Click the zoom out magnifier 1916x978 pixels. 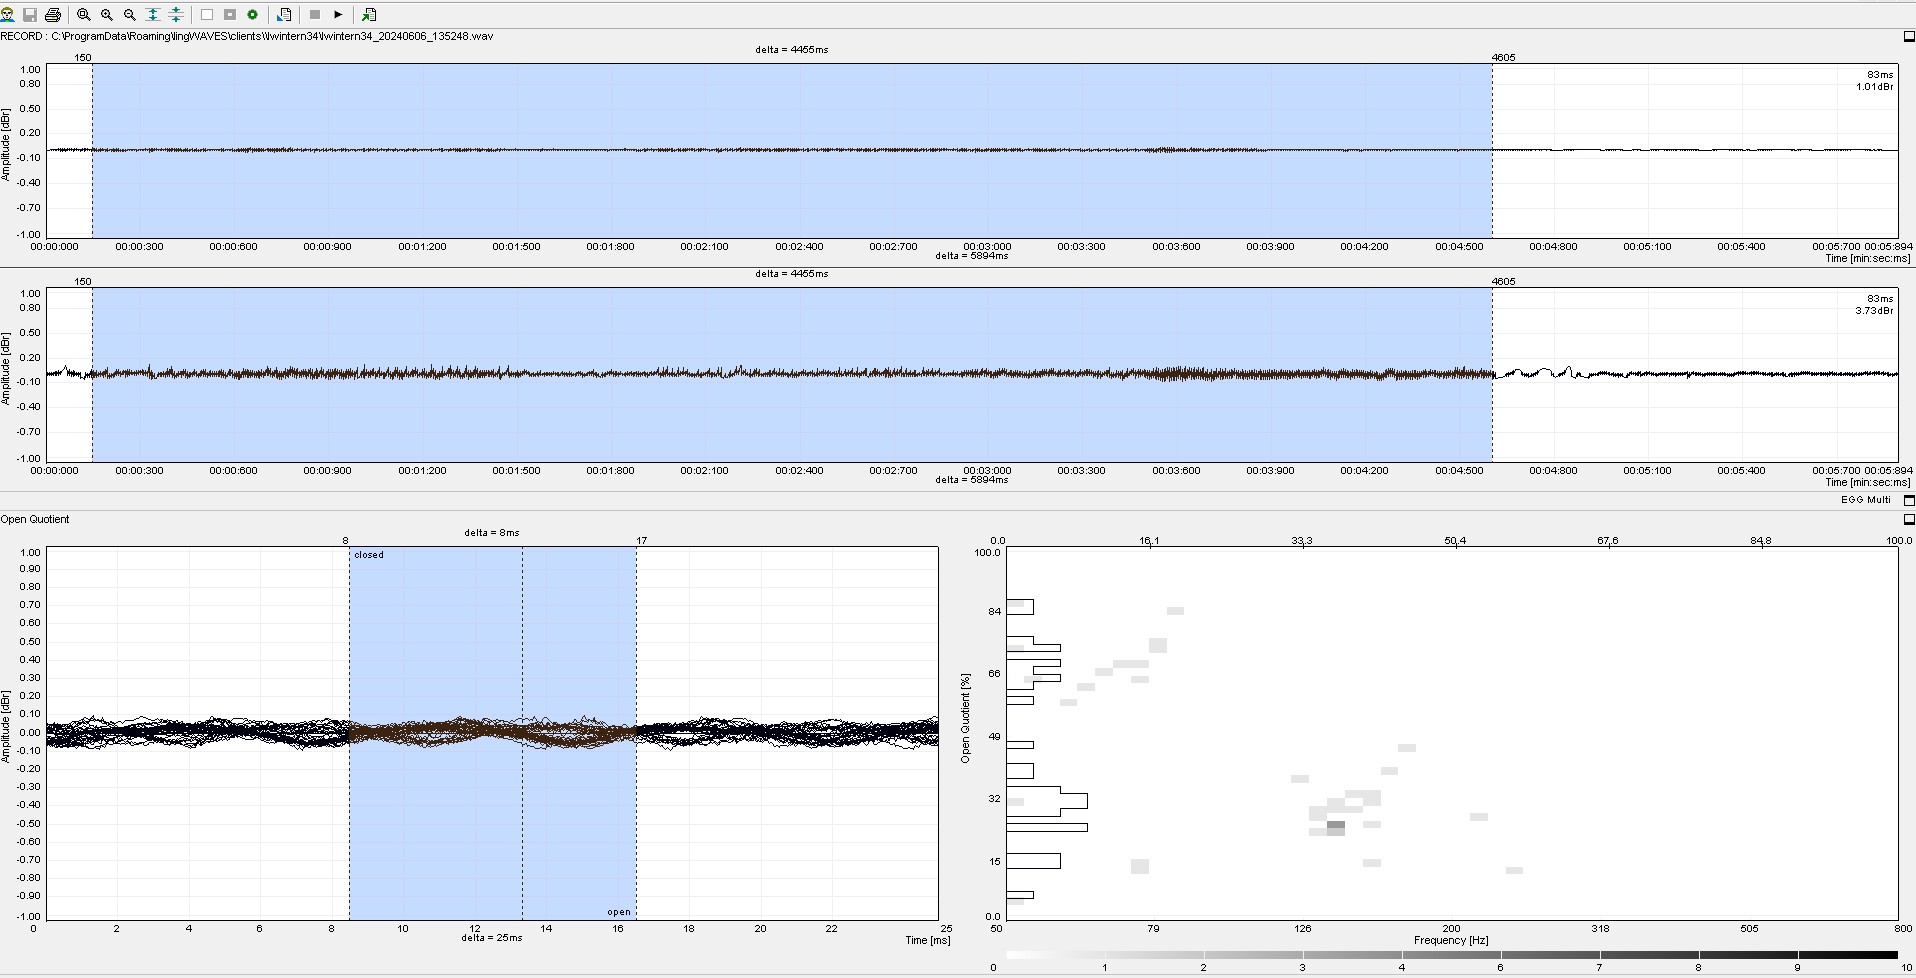point(130,15)
